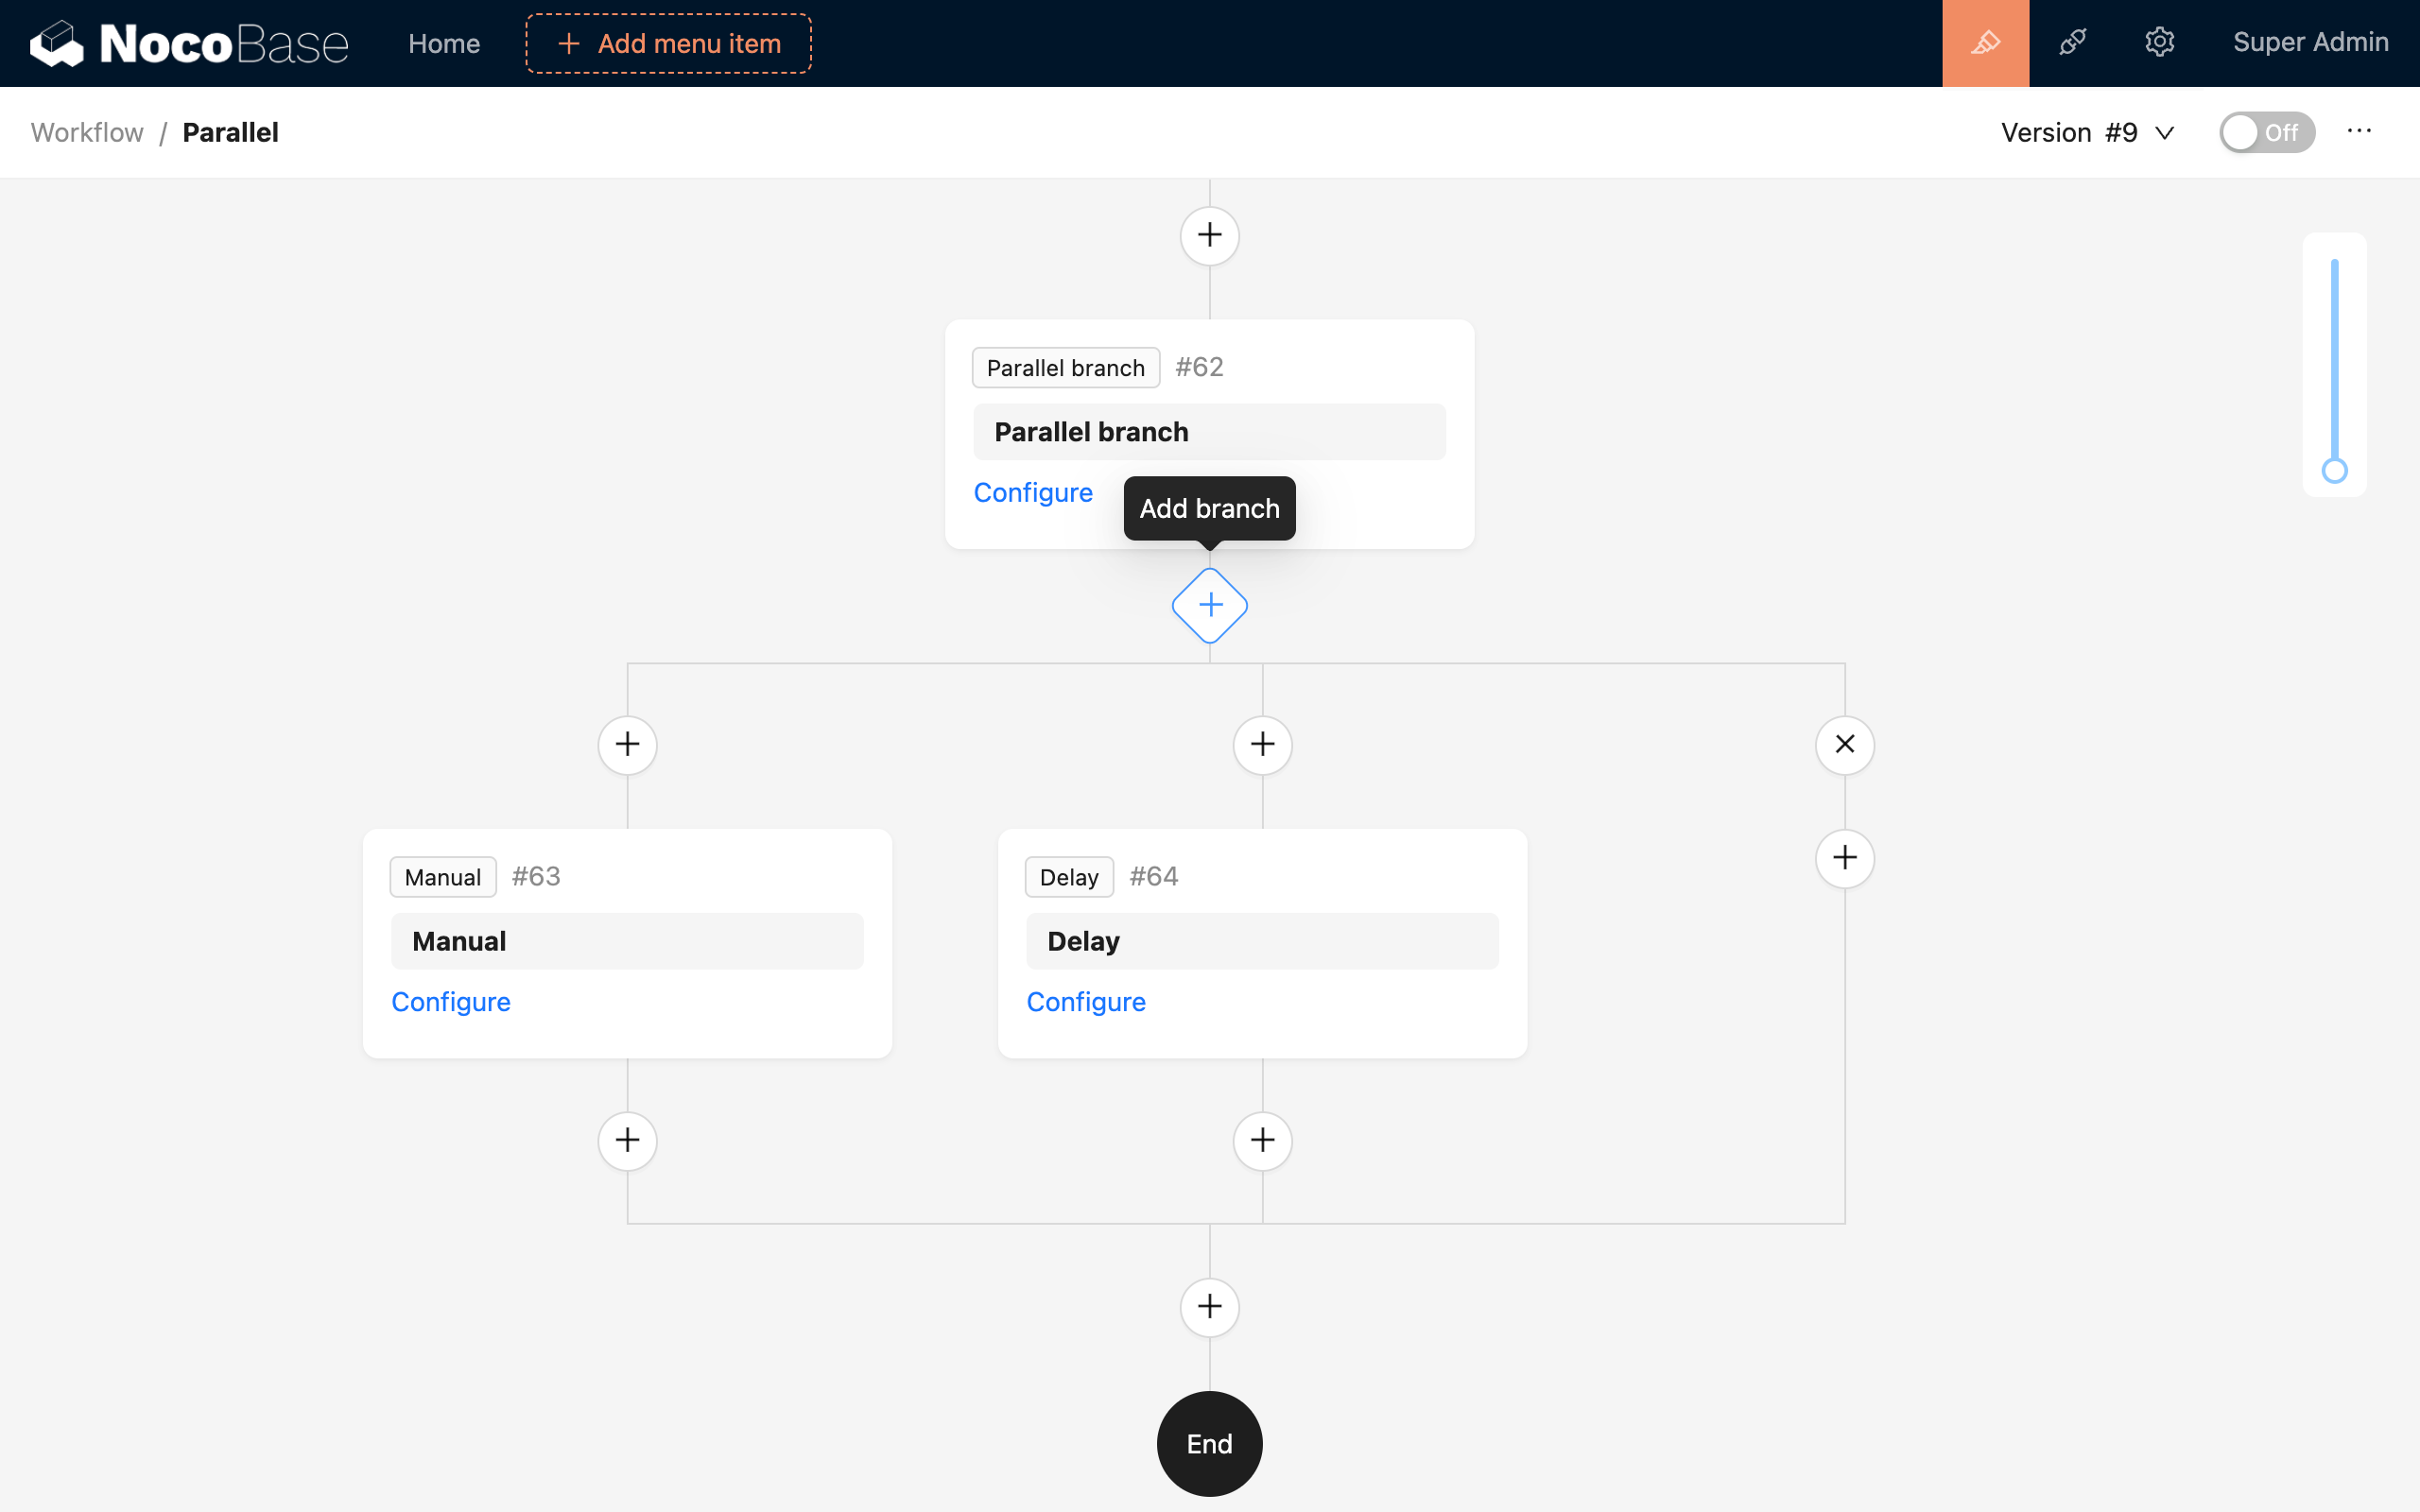Add a node before the Delay node
The height and width of the screenshot is (1512, 2420).
coord(1262,744)
